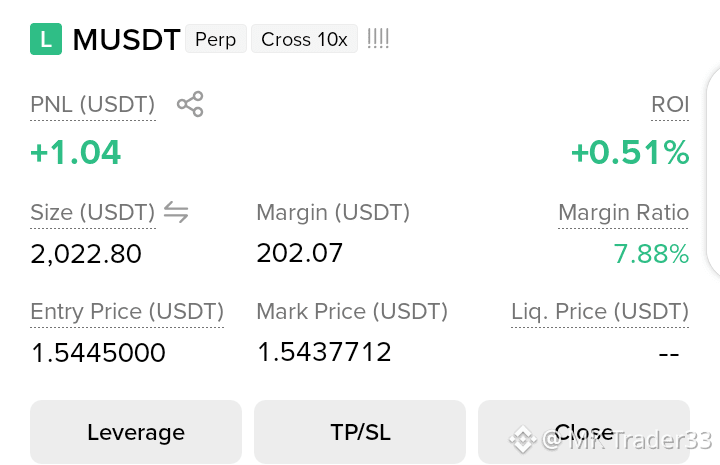
Task: Click the Margin (USDT) value 202.07
Action: [299, 253]
